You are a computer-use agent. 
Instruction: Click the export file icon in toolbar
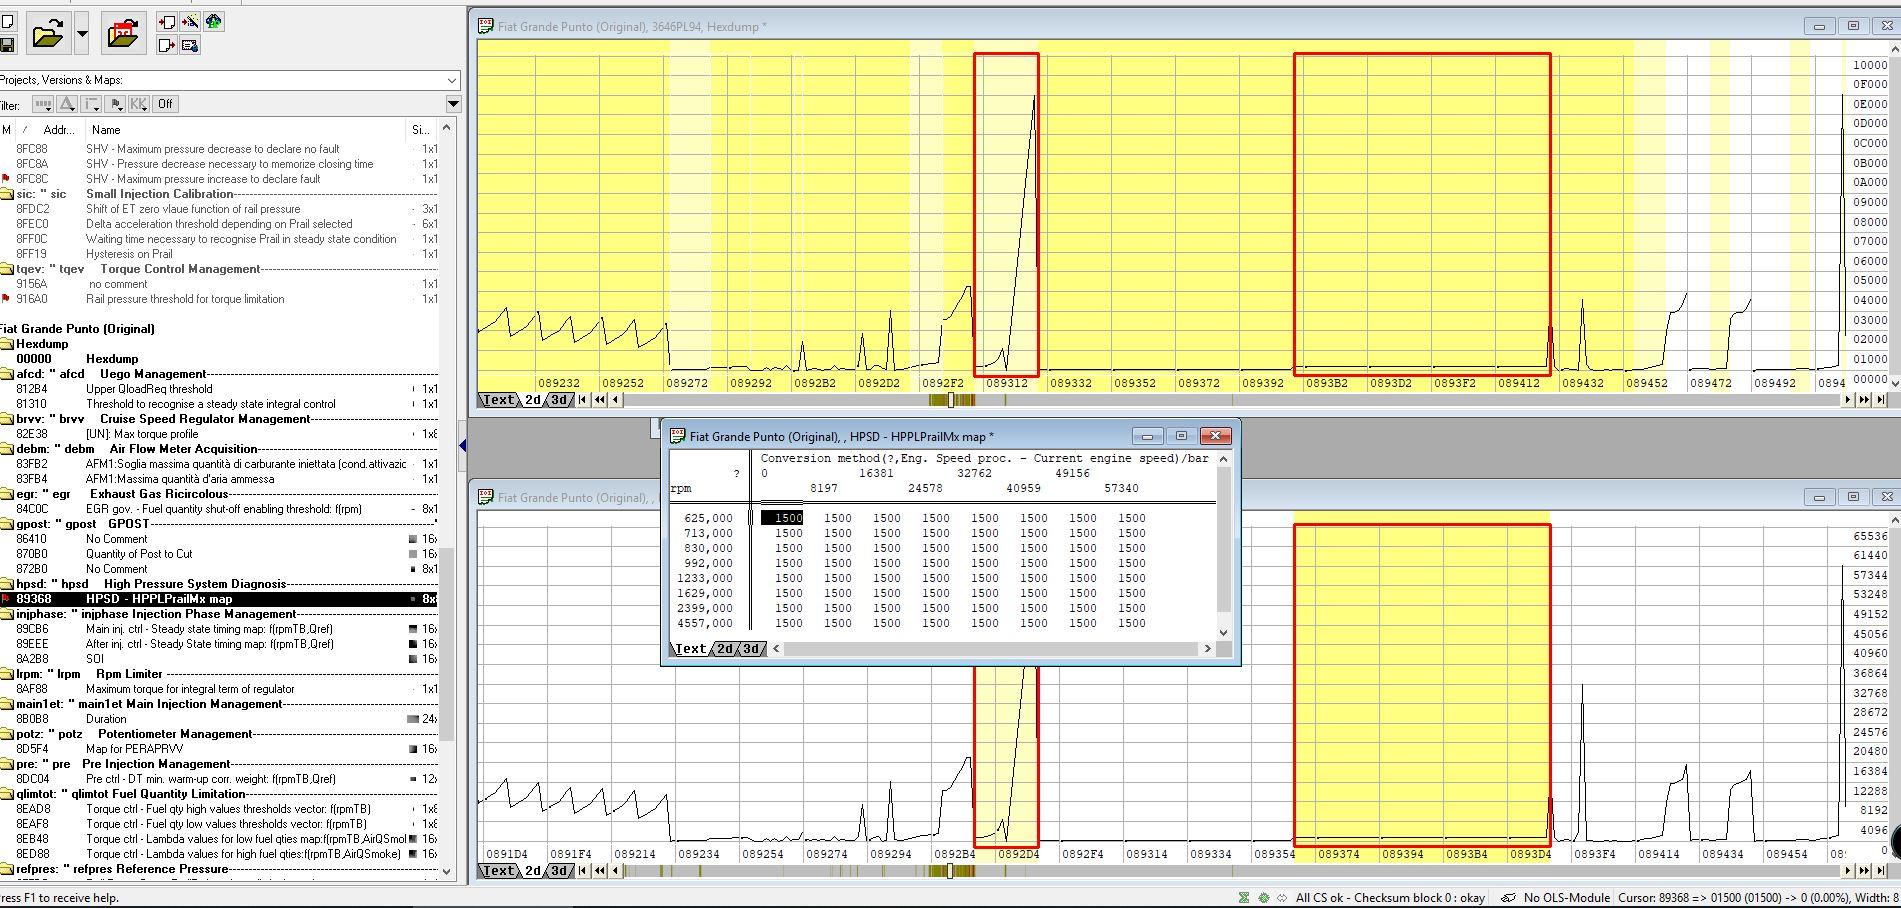[x=167, y=45]
